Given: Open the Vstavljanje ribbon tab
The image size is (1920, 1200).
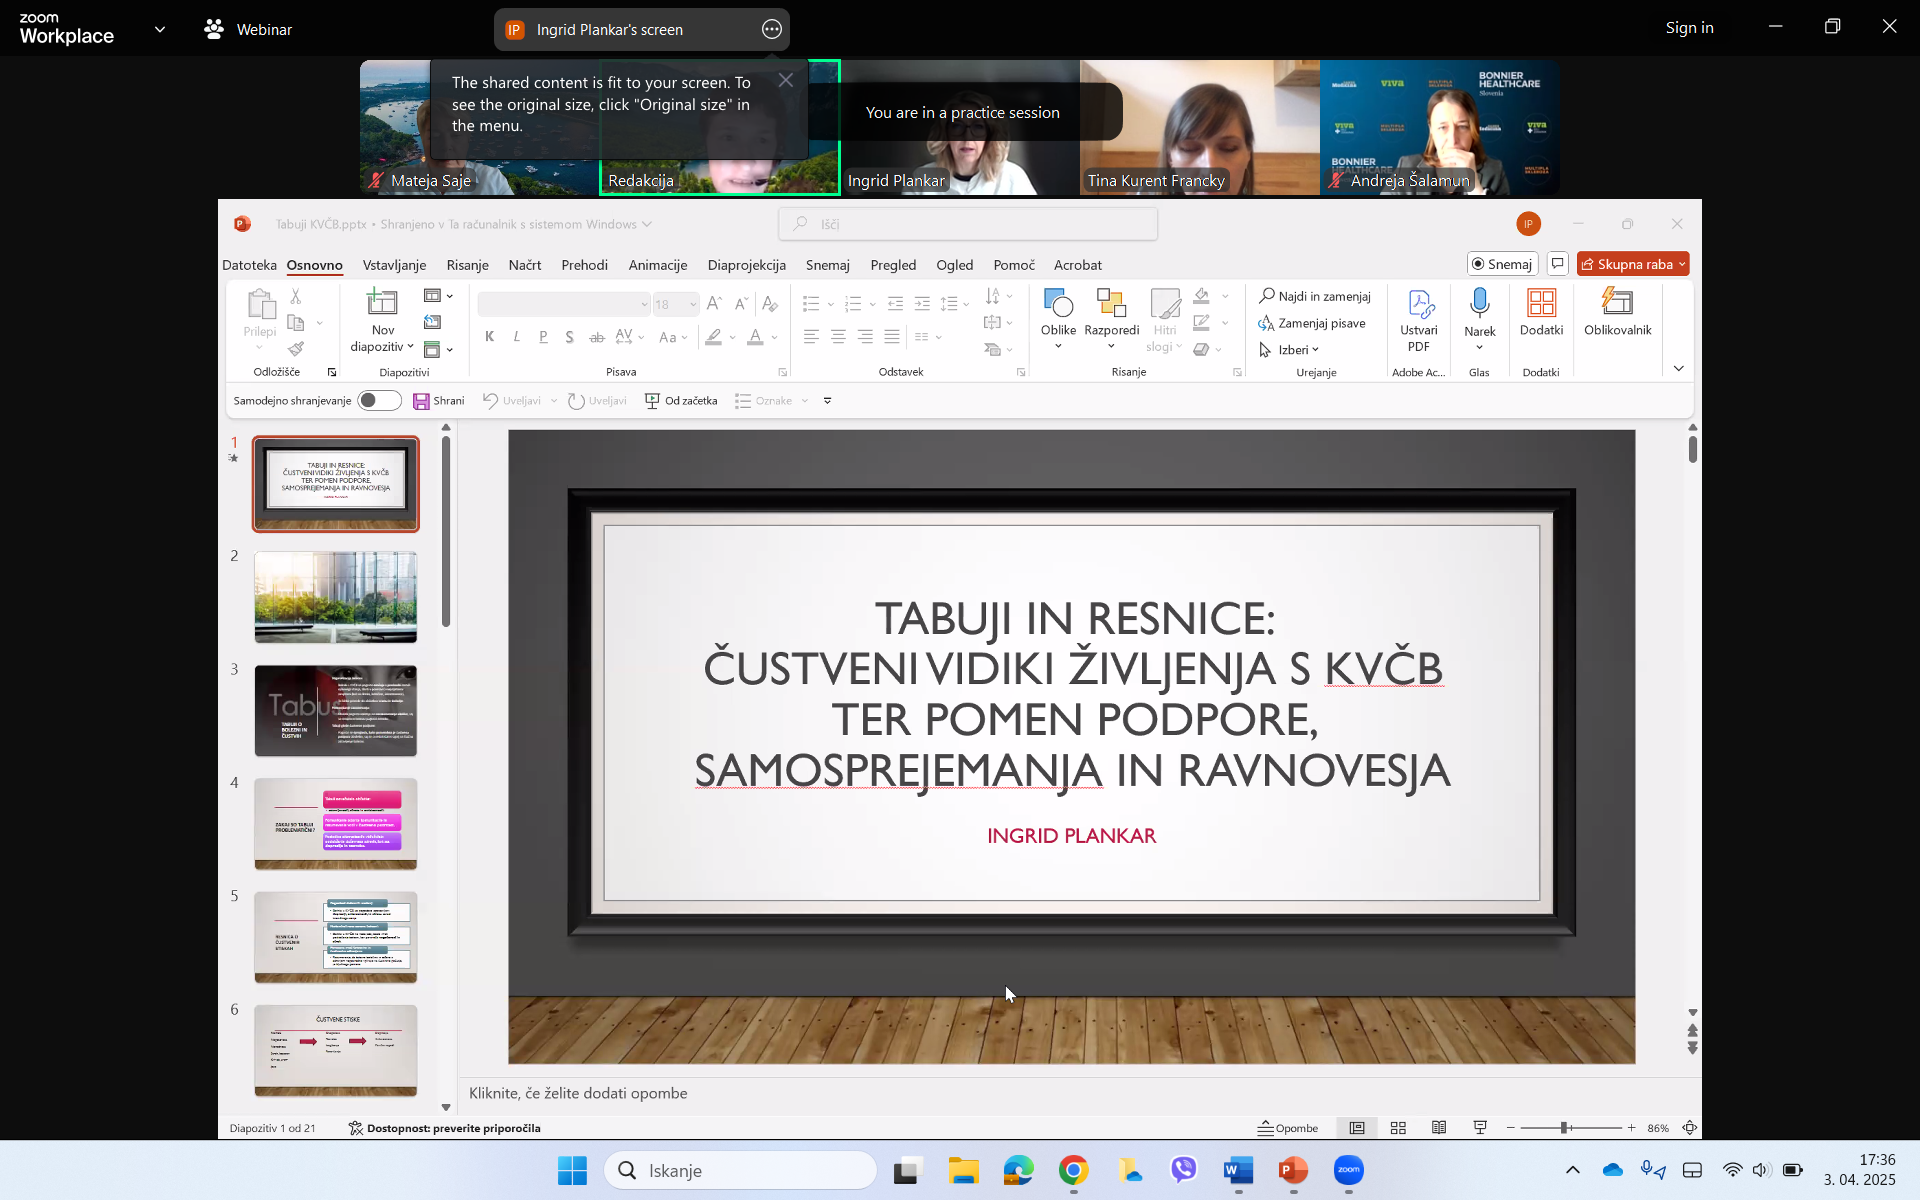Looking at the screenshot, I should pyautogui.click(x=394, y=265).
